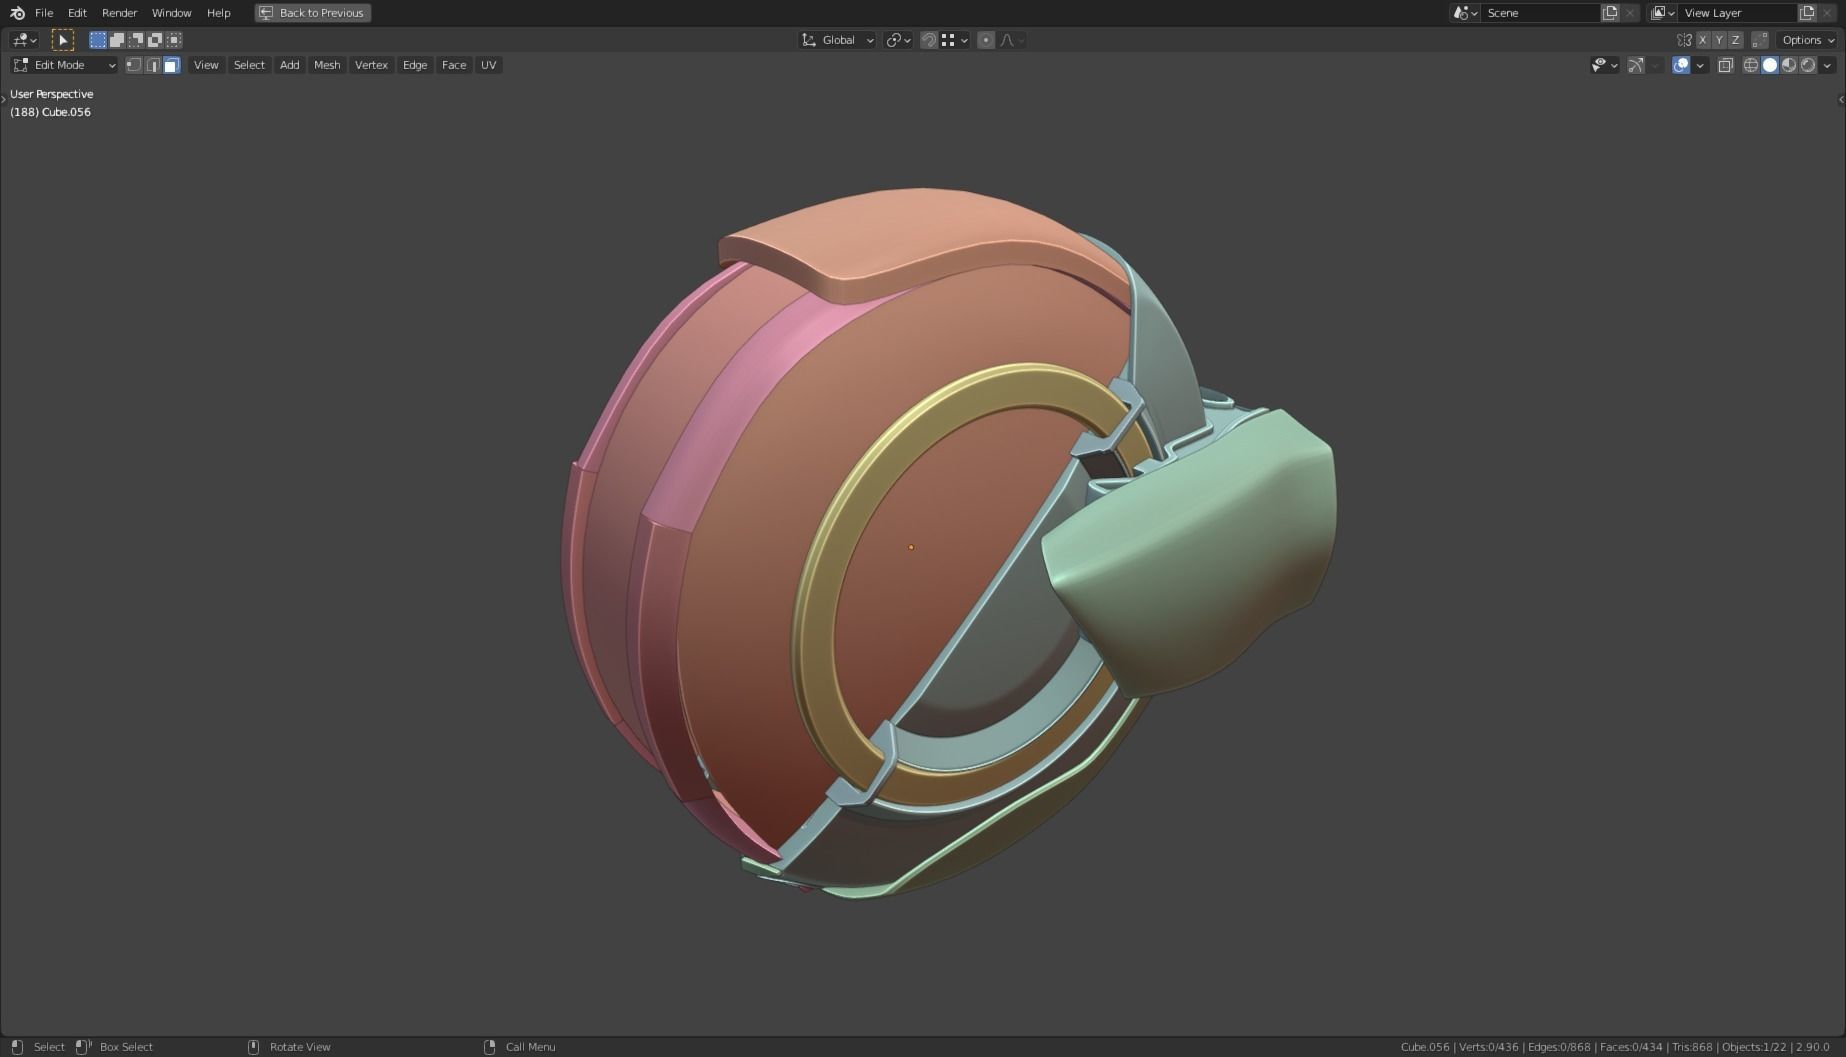Image resolution: width=1846 pixels, height=1057 pixels.
Task: Toggle auto merge vertices icon
Action: point(1760,40)
